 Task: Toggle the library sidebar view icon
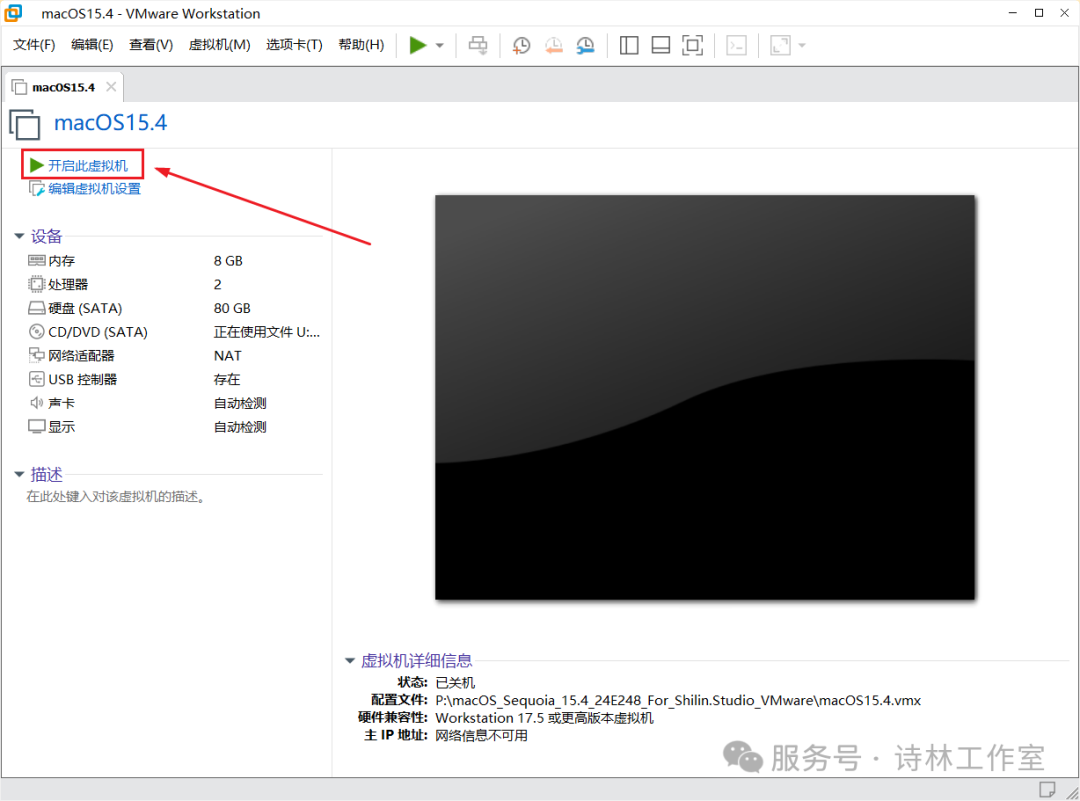(x=629, y=45)
